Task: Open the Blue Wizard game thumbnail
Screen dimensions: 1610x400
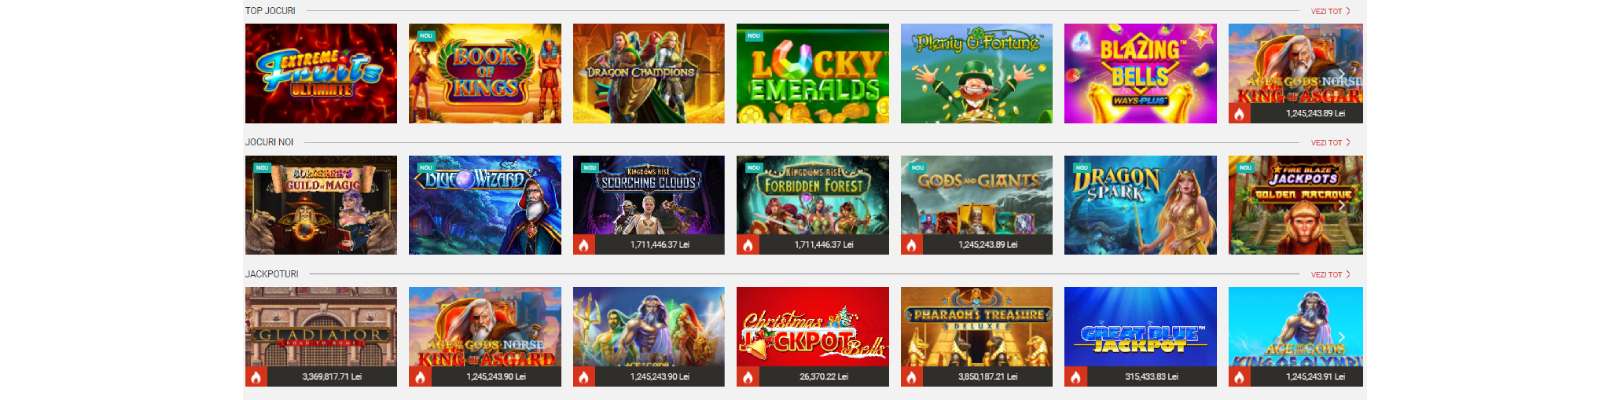Action: pos(485,205)
